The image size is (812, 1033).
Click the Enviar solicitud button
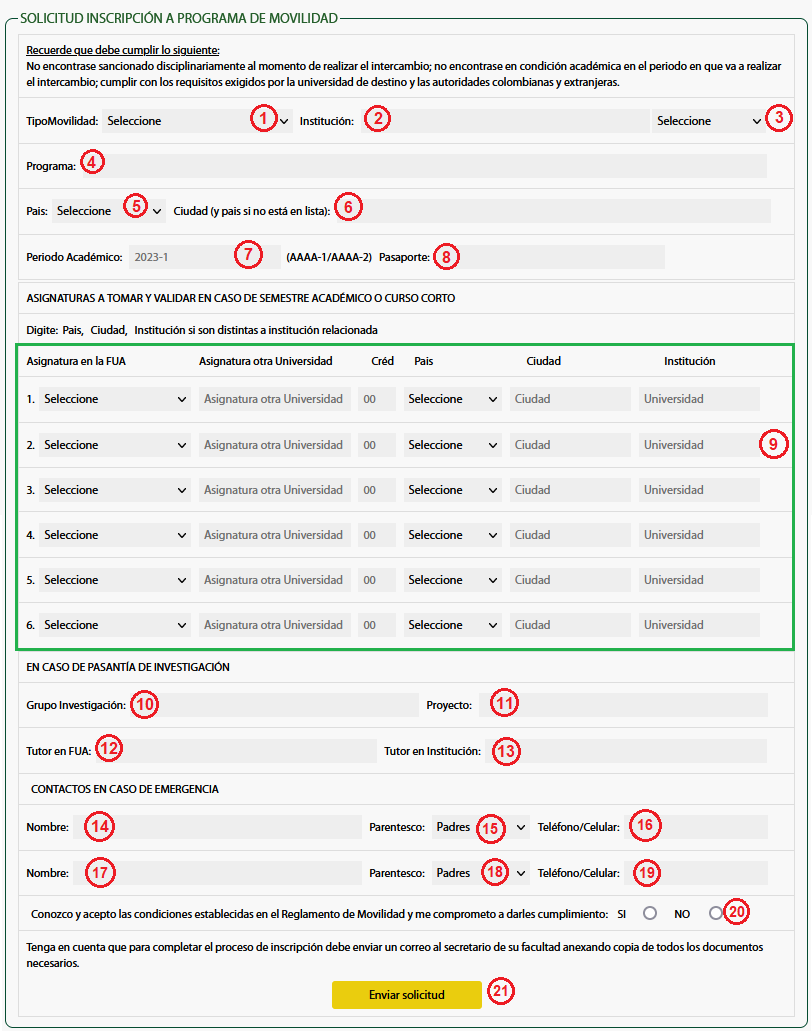click(x=407, y=995)
